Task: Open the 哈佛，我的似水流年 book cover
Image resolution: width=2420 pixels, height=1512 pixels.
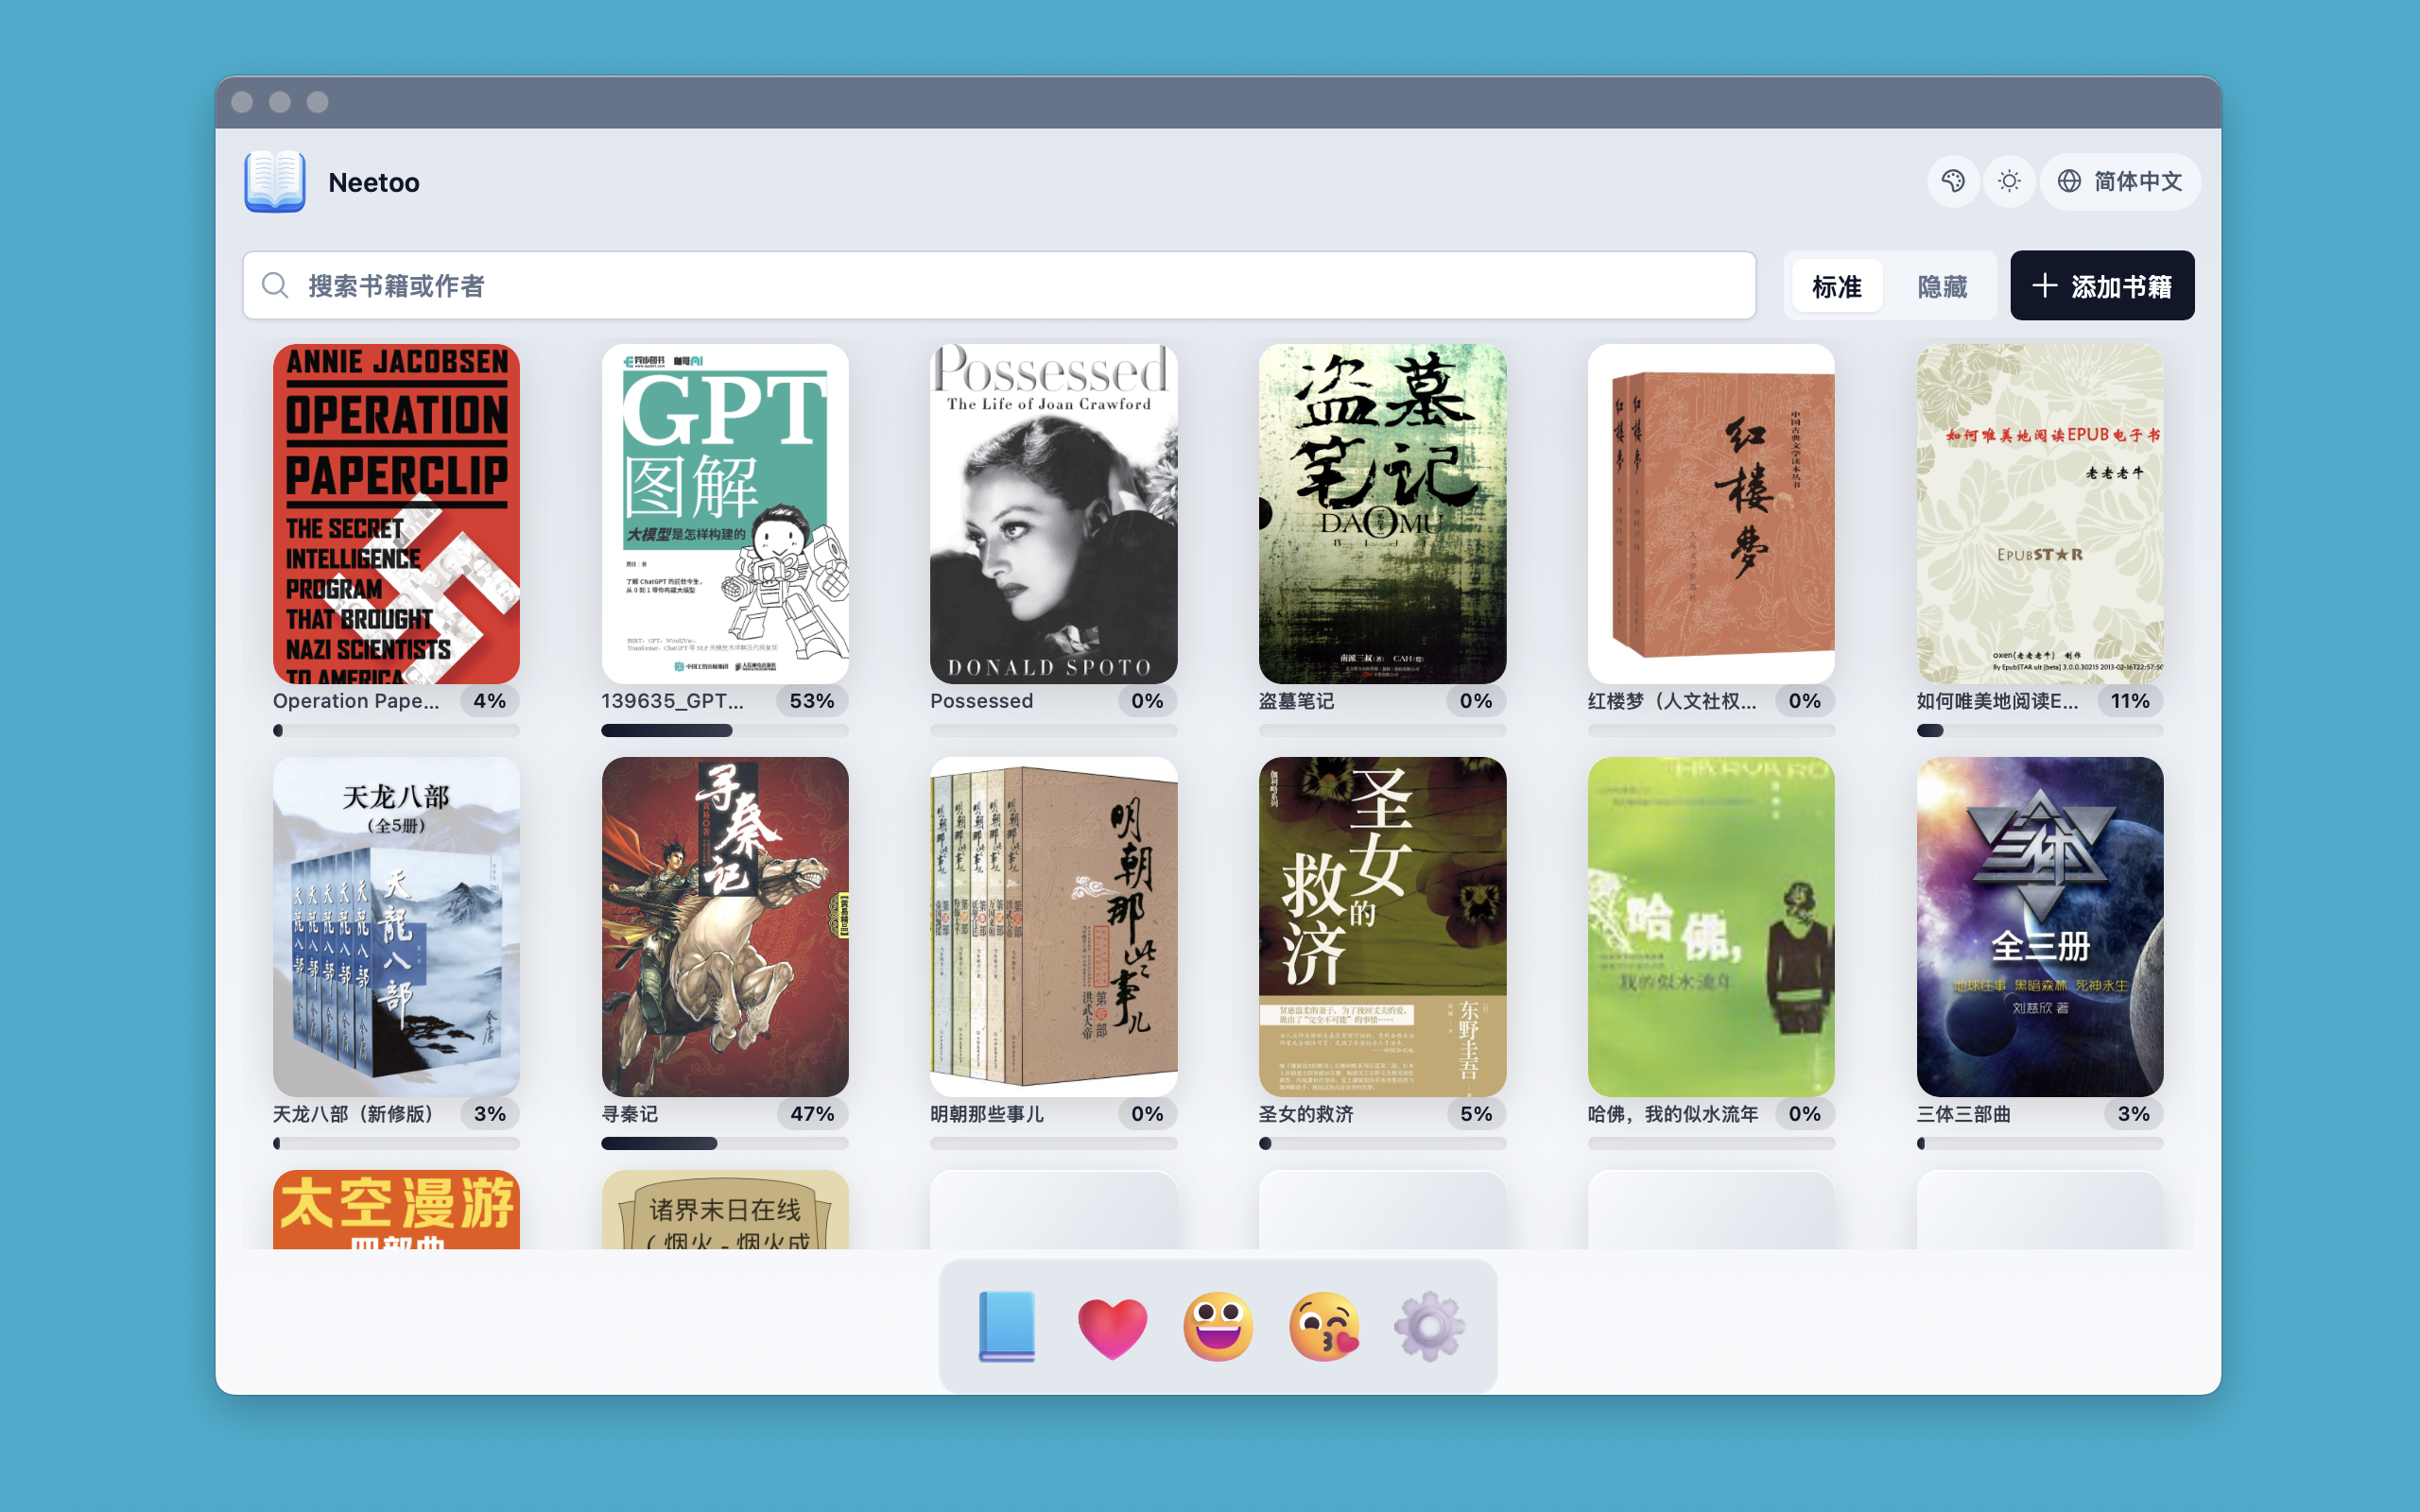Action: (x=1711, y=927)
